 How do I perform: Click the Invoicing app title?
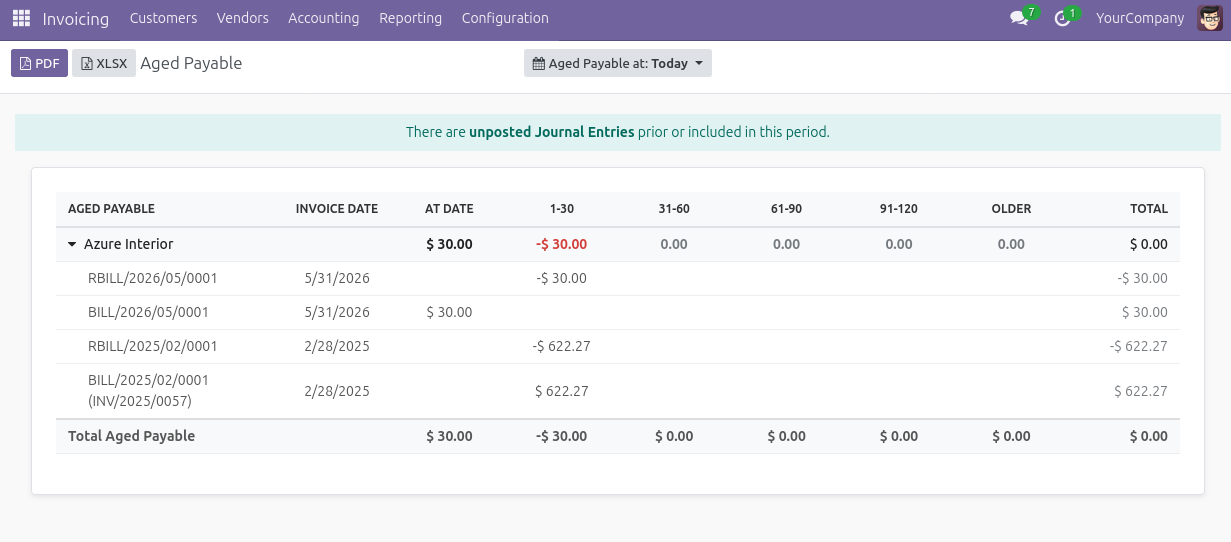tap(76, 18)
